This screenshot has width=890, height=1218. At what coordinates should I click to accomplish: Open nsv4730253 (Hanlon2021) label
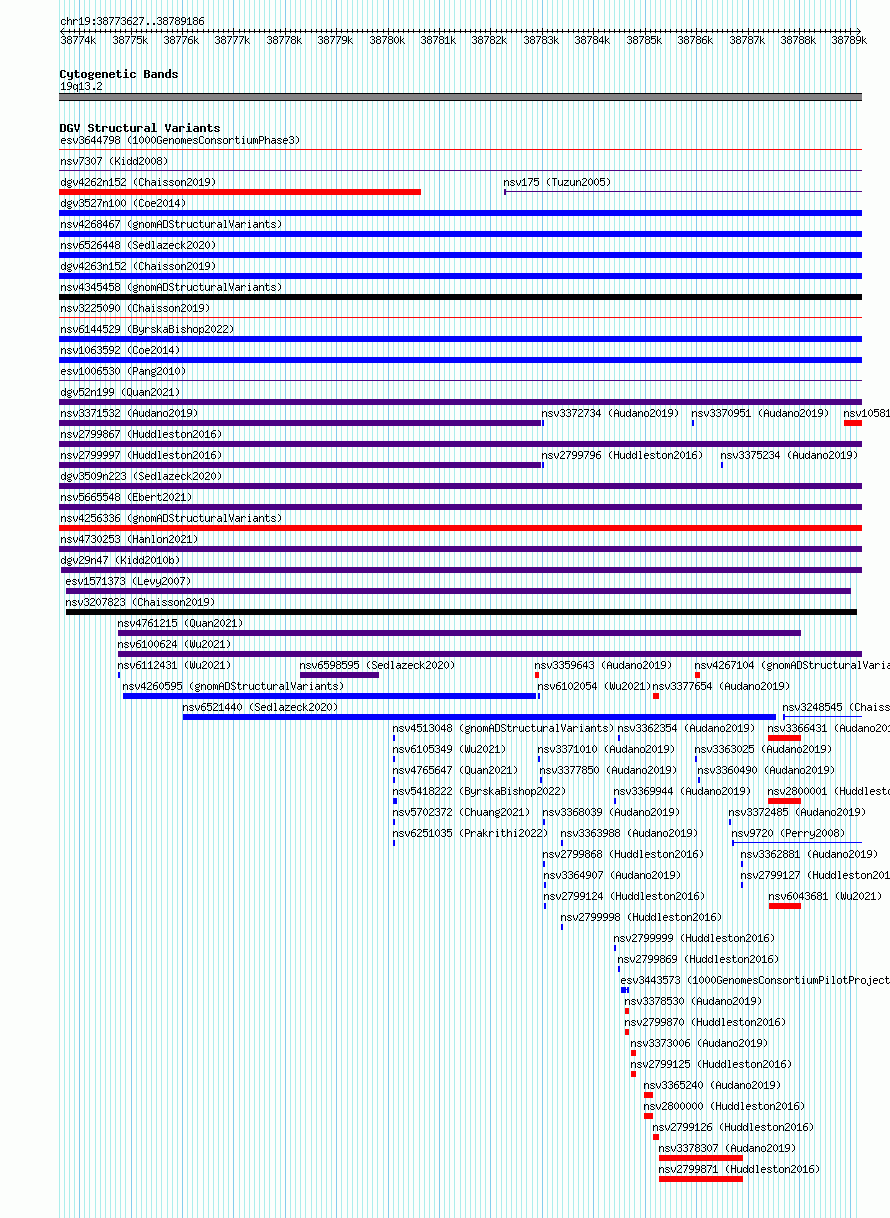tap(129, 539)
